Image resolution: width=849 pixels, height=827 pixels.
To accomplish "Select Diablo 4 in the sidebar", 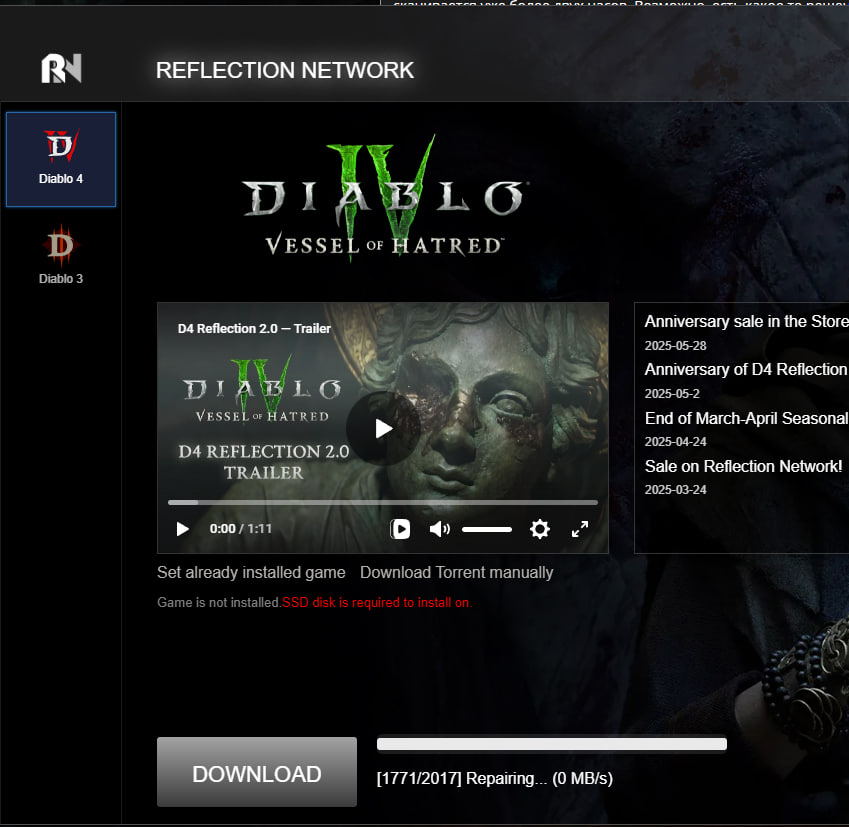I will coord(61,159).
